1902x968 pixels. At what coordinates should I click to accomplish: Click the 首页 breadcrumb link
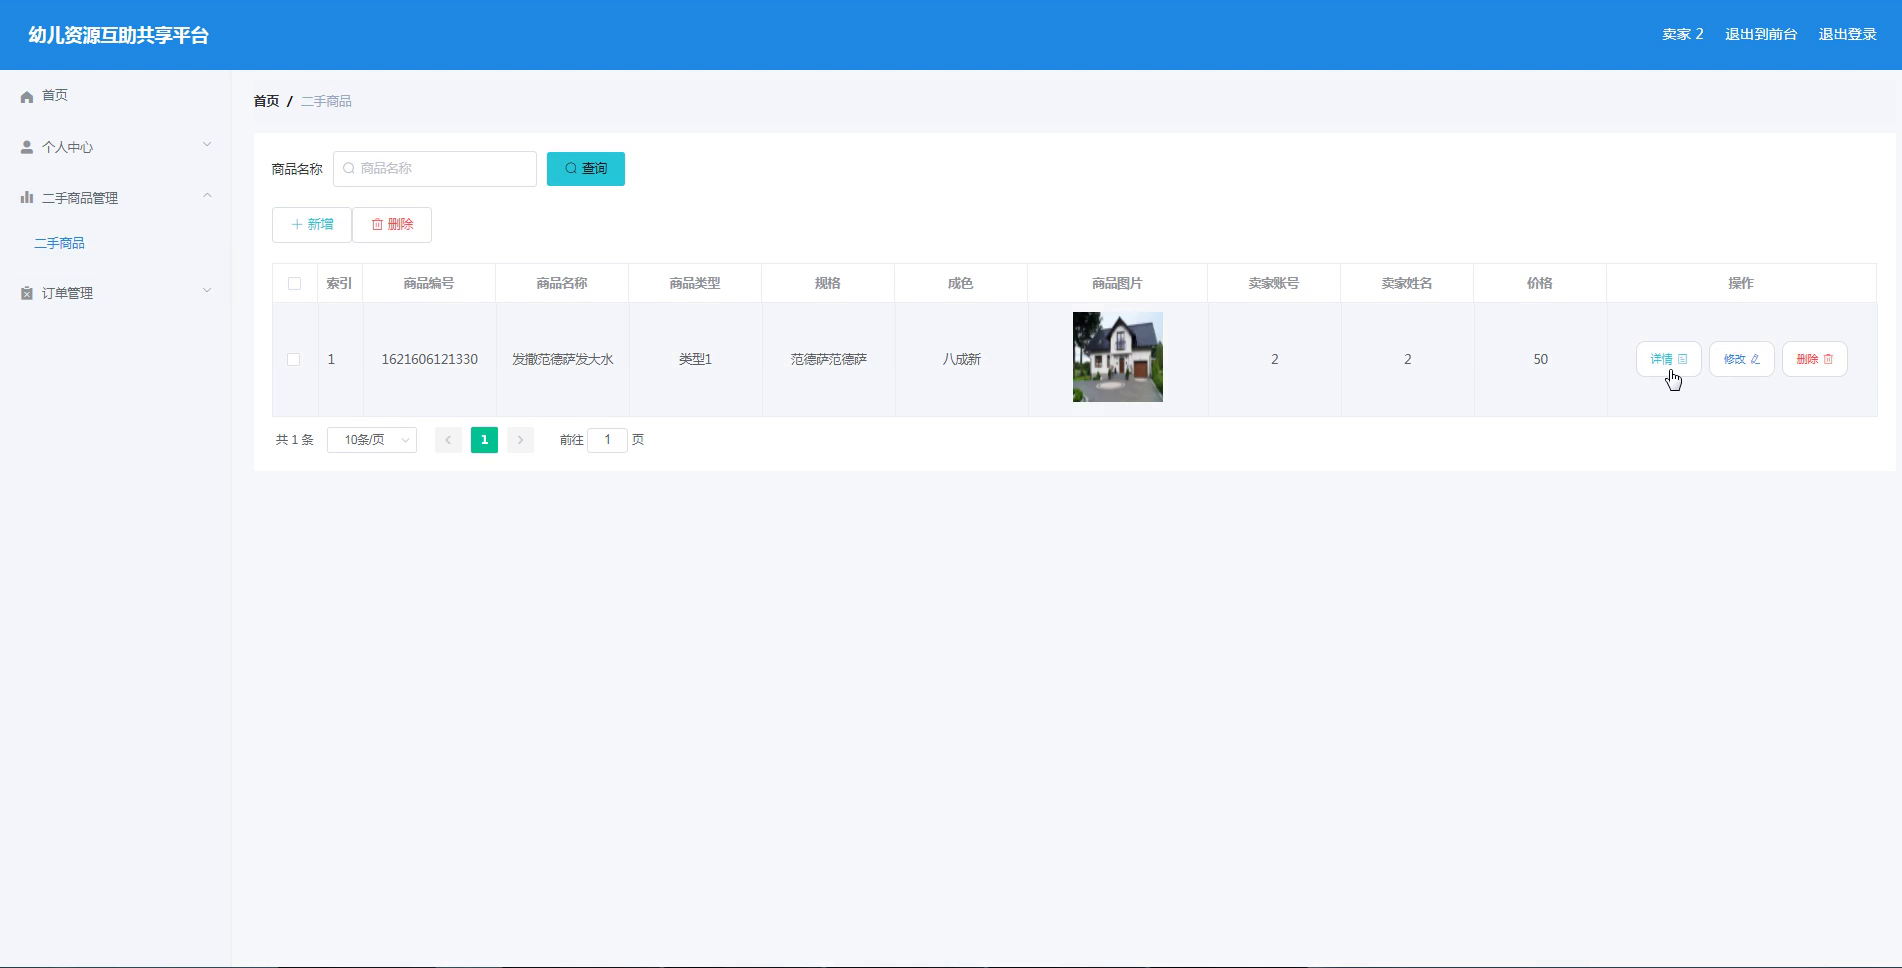[266, 101]
